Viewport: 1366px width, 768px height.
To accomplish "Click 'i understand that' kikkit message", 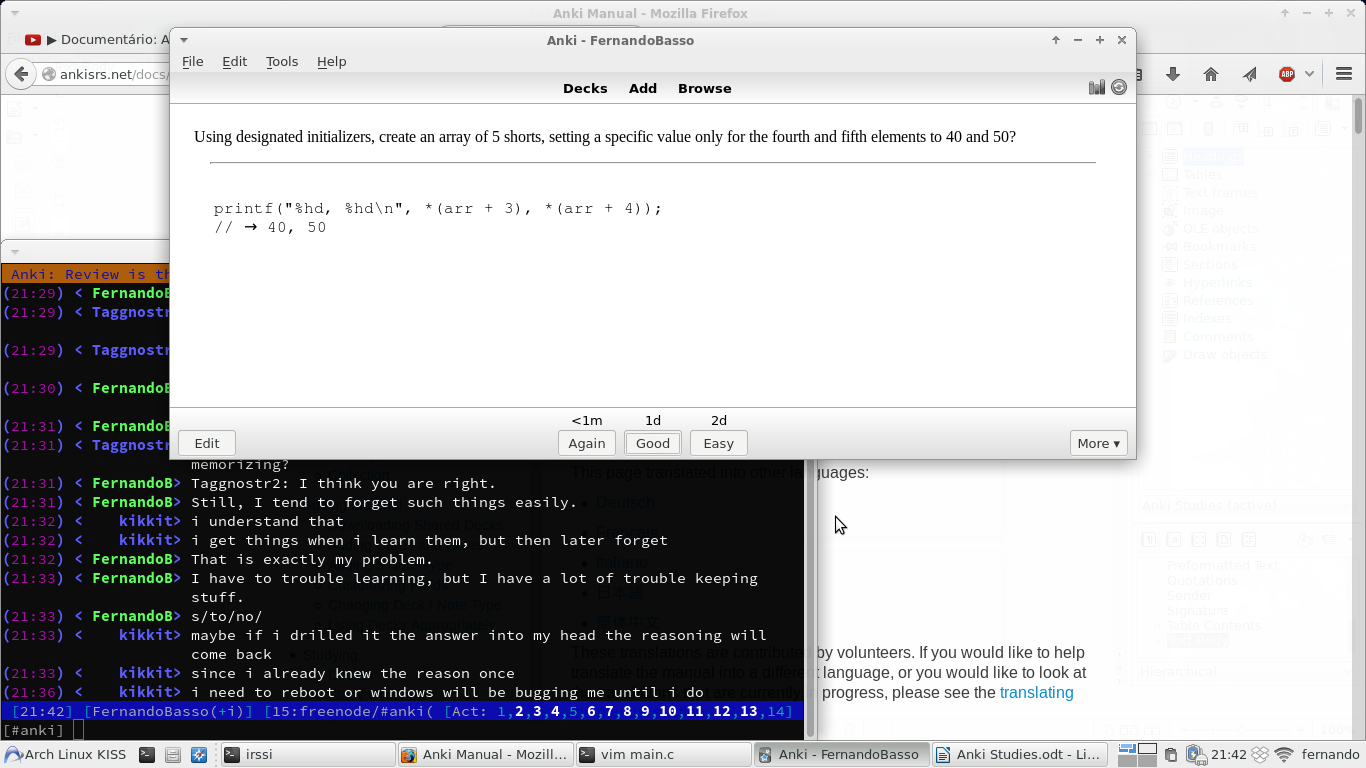I will pyautogui.click(x=267, y=521).
